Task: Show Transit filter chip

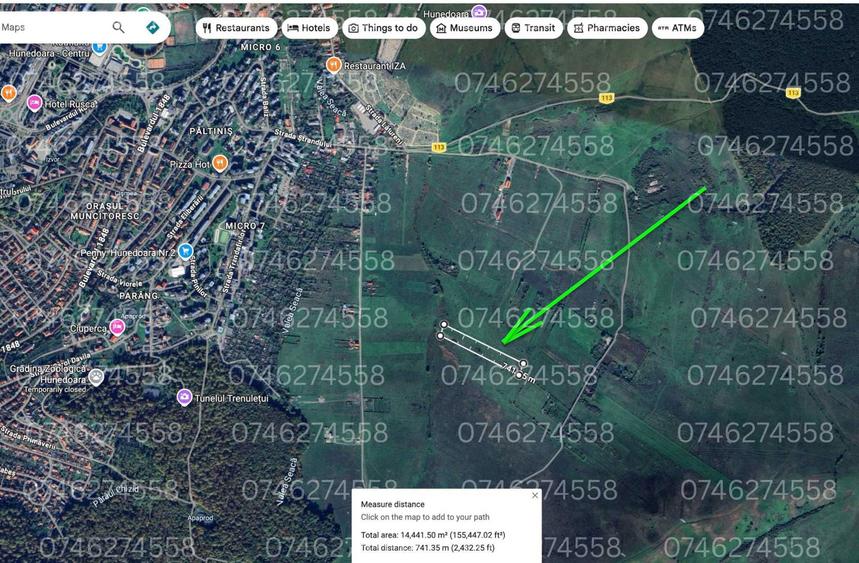Action: pos(533,28)
